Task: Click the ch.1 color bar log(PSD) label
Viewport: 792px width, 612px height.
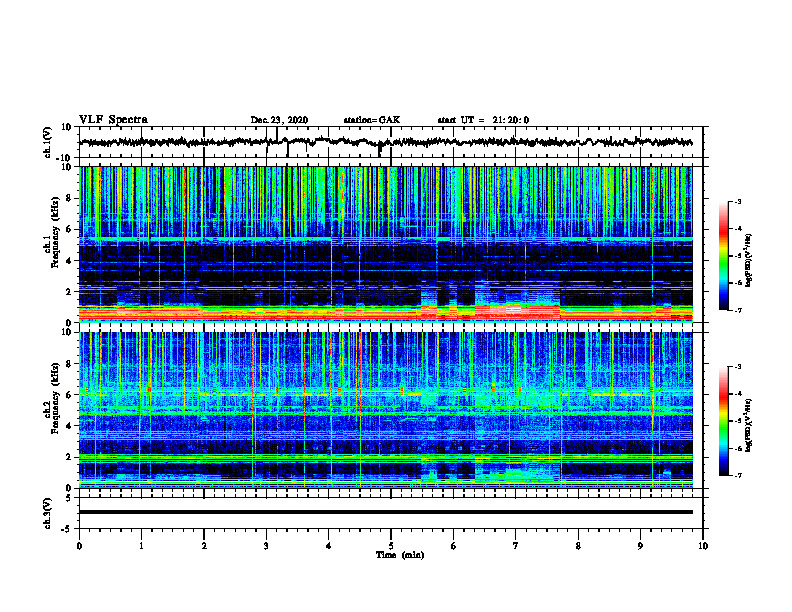Action: pos(750,261)
